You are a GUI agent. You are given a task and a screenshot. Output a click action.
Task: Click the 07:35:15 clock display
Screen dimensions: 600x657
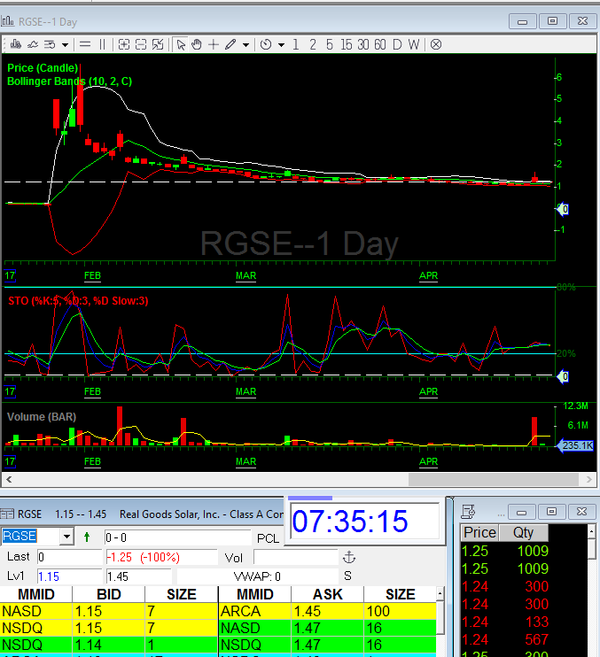pos(364,521)
